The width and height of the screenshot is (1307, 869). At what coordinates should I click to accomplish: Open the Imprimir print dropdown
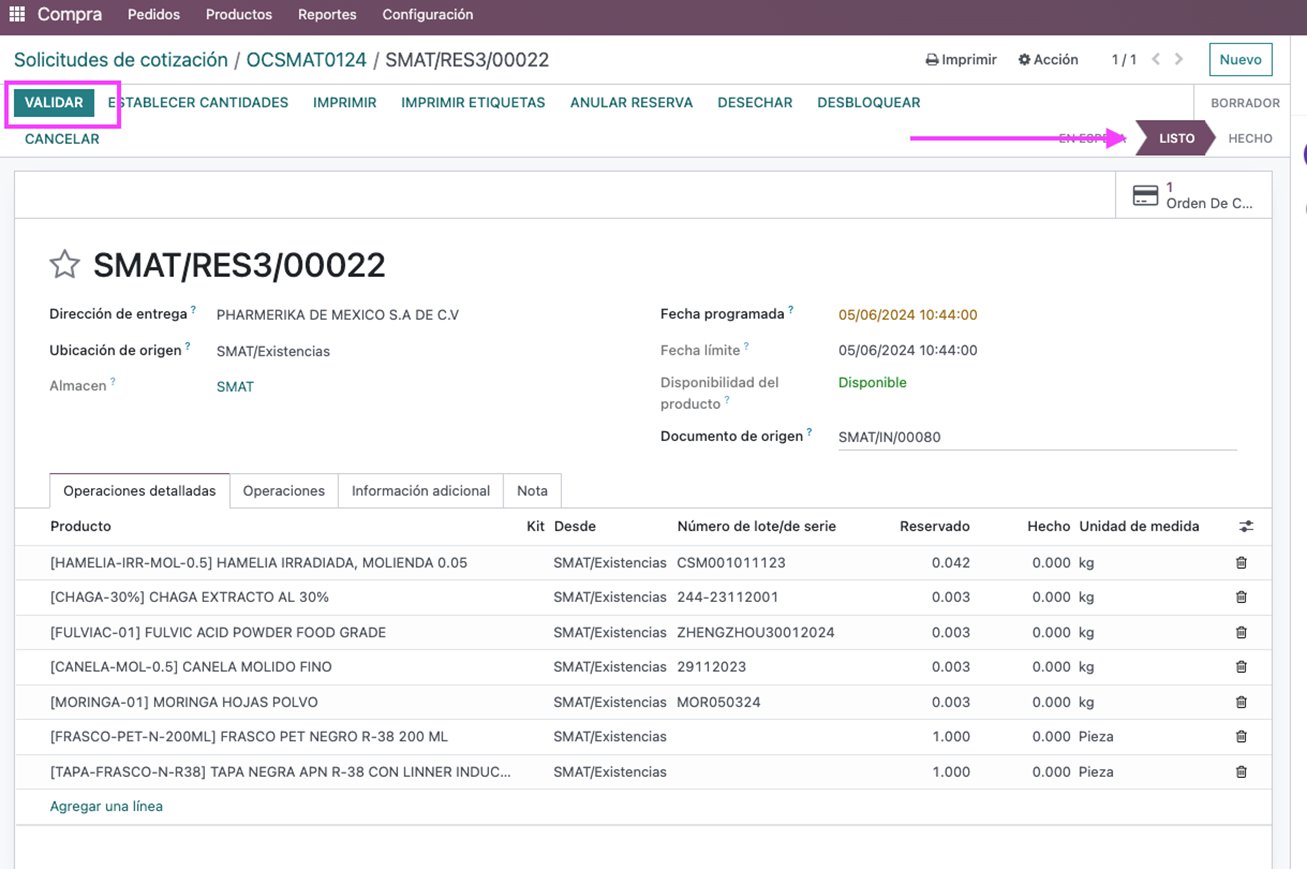961,60
